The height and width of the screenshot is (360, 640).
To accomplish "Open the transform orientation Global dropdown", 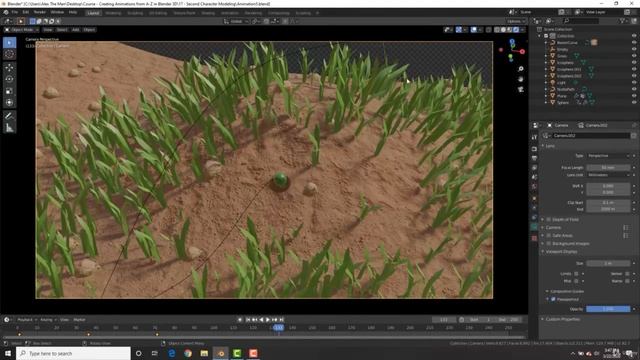I will [x=236, y=21].
